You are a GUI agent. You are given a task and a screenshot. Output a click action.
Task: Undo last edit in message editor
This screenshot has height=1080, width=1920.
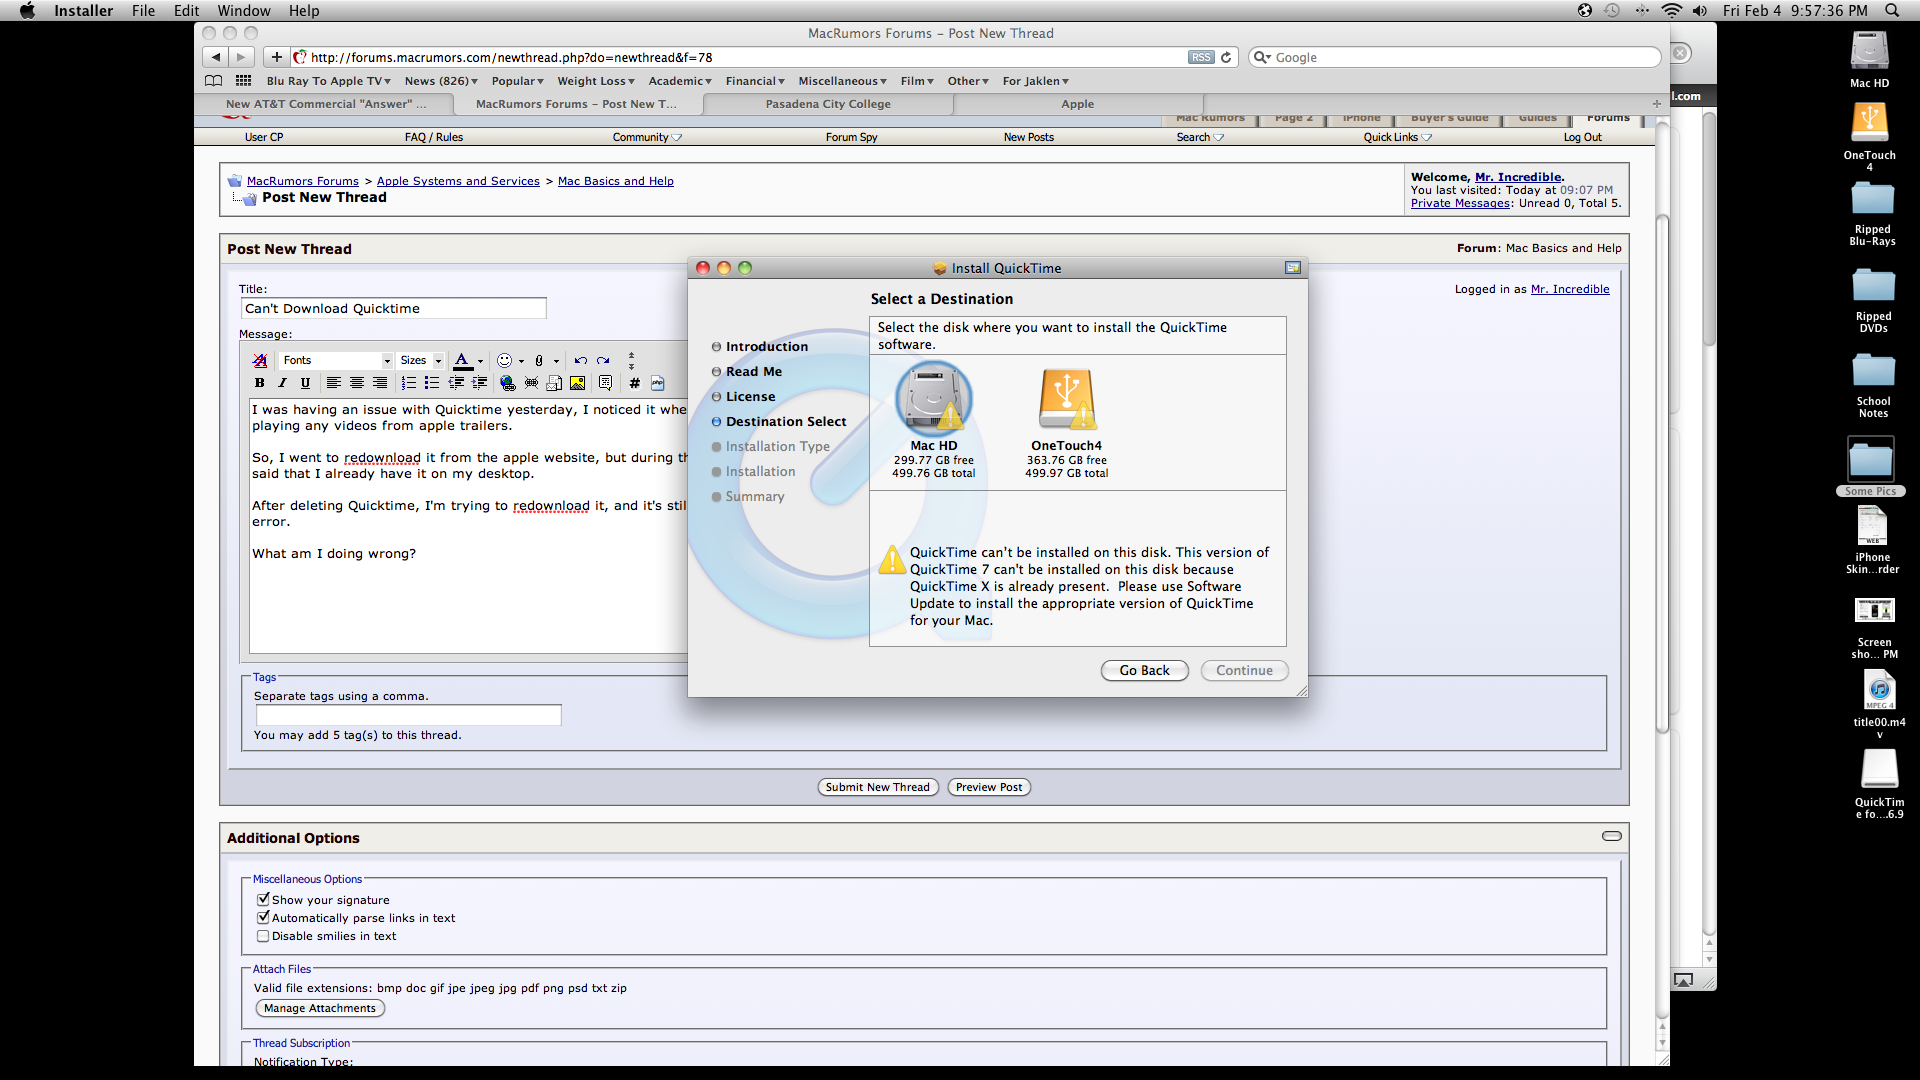[x=580, y=360]
